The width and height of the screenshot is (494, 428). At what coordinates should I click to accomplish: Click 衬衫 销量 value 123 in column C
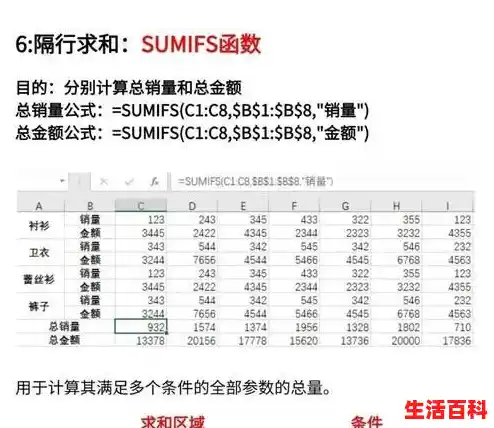(141, 219)
